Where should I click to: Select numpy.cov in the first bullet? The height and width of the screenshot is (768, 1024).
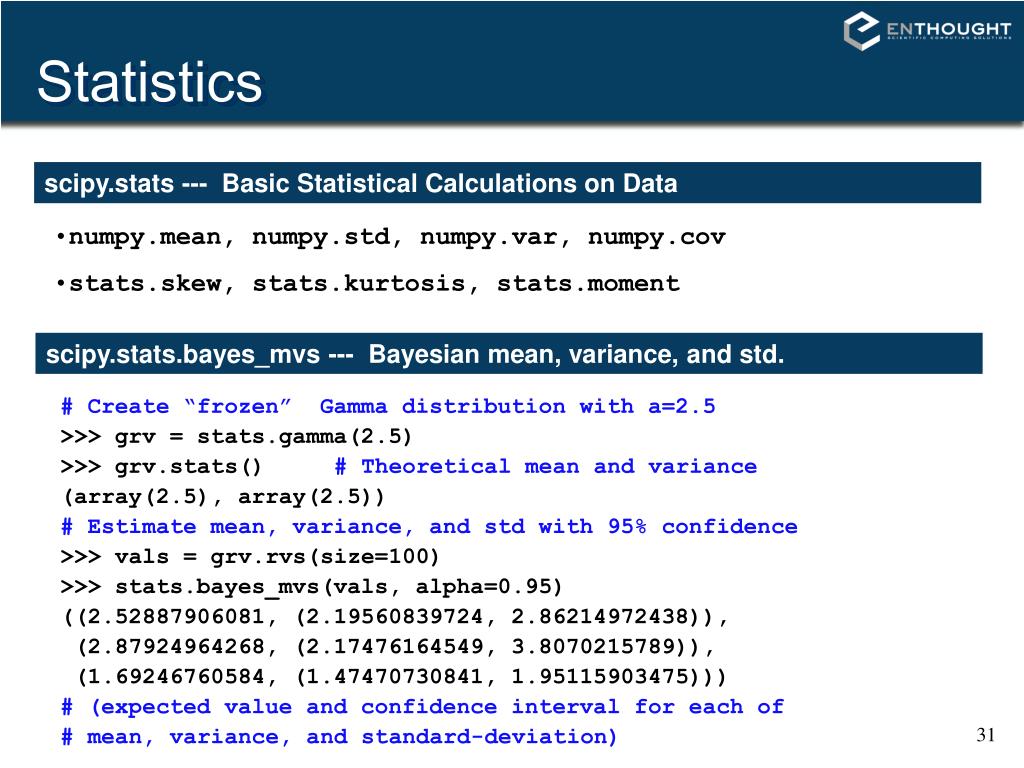(x=656, y=236)
